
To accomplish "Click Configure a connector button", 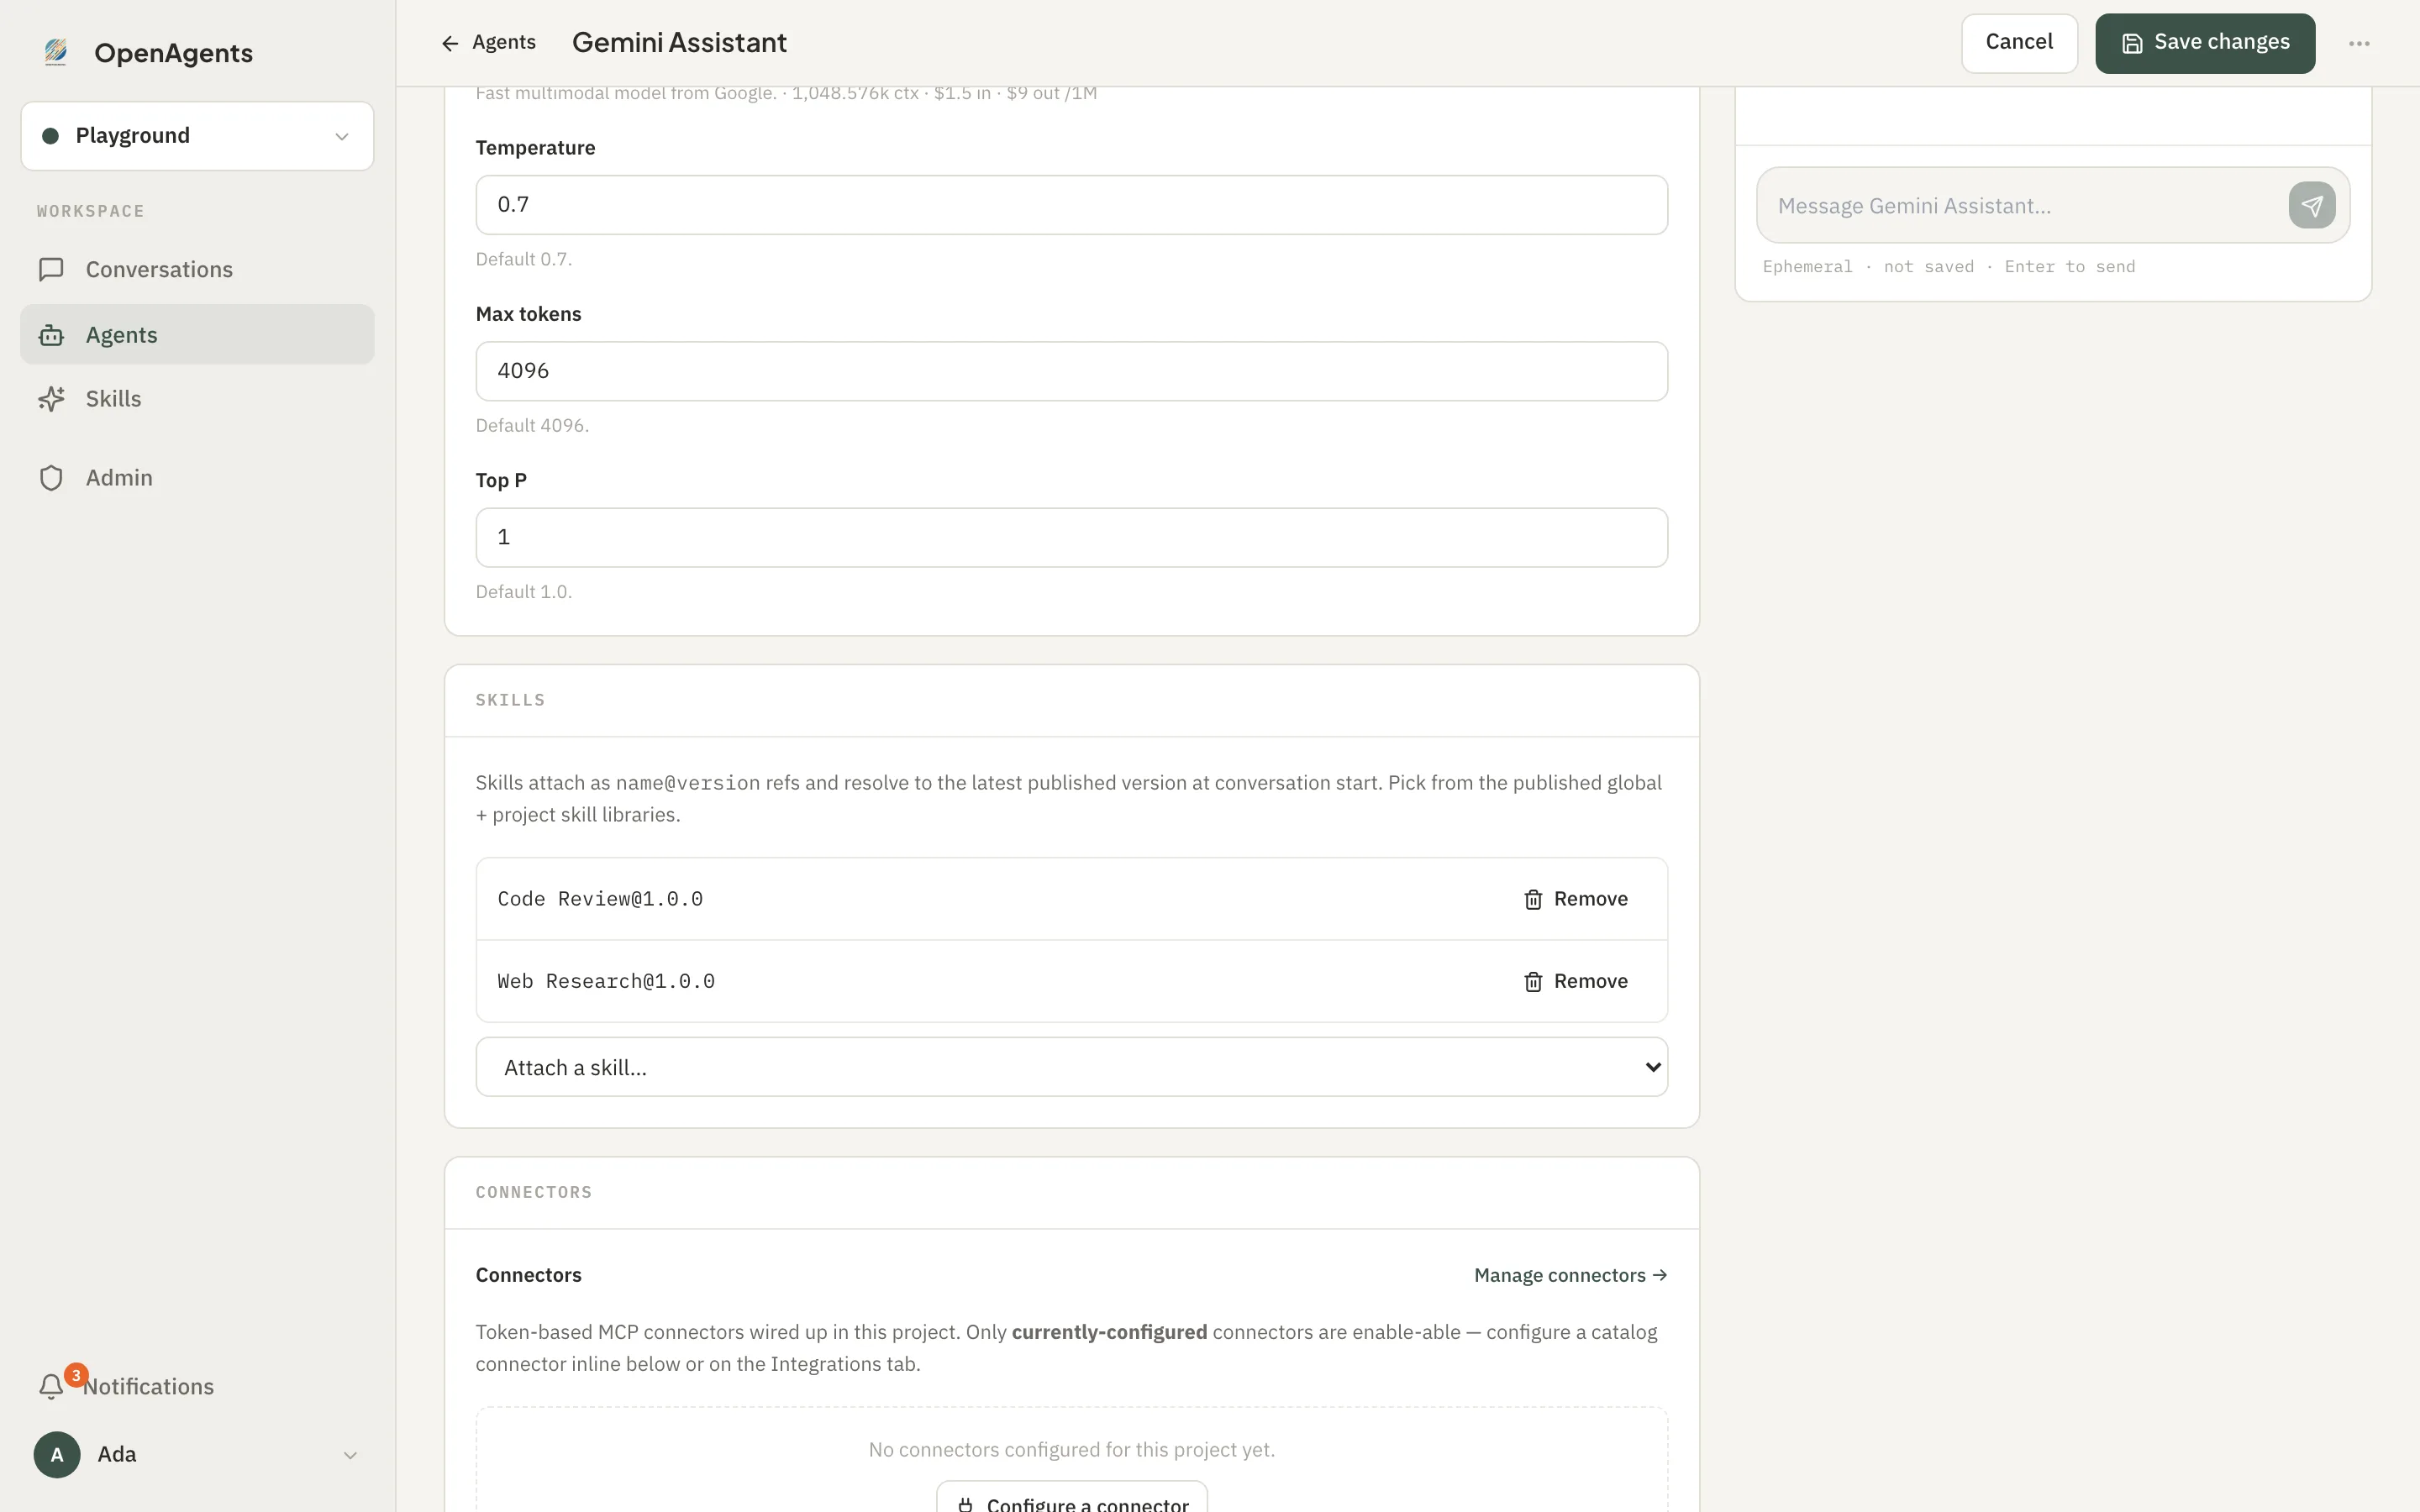I will pyautogui.click(x=1071, y=1497).
